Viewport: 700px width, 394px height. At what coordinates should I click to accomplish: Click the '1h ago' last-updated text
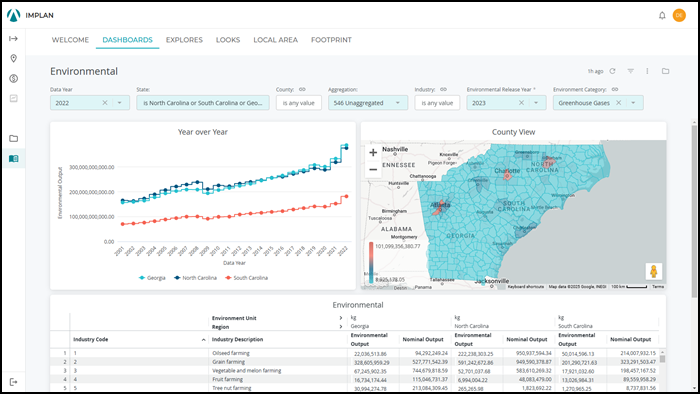click(595, 71)
